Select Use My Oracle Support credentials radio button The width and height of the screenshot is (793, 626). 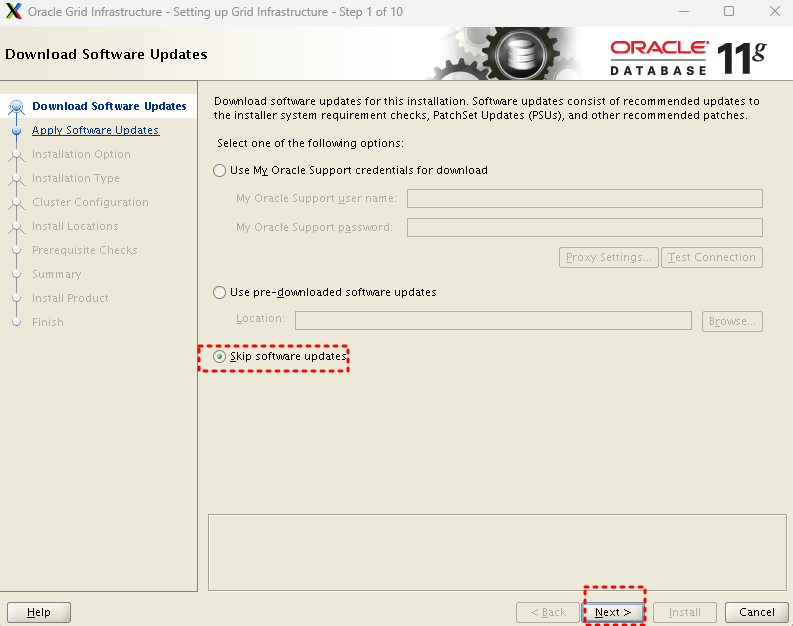point(219,170)
